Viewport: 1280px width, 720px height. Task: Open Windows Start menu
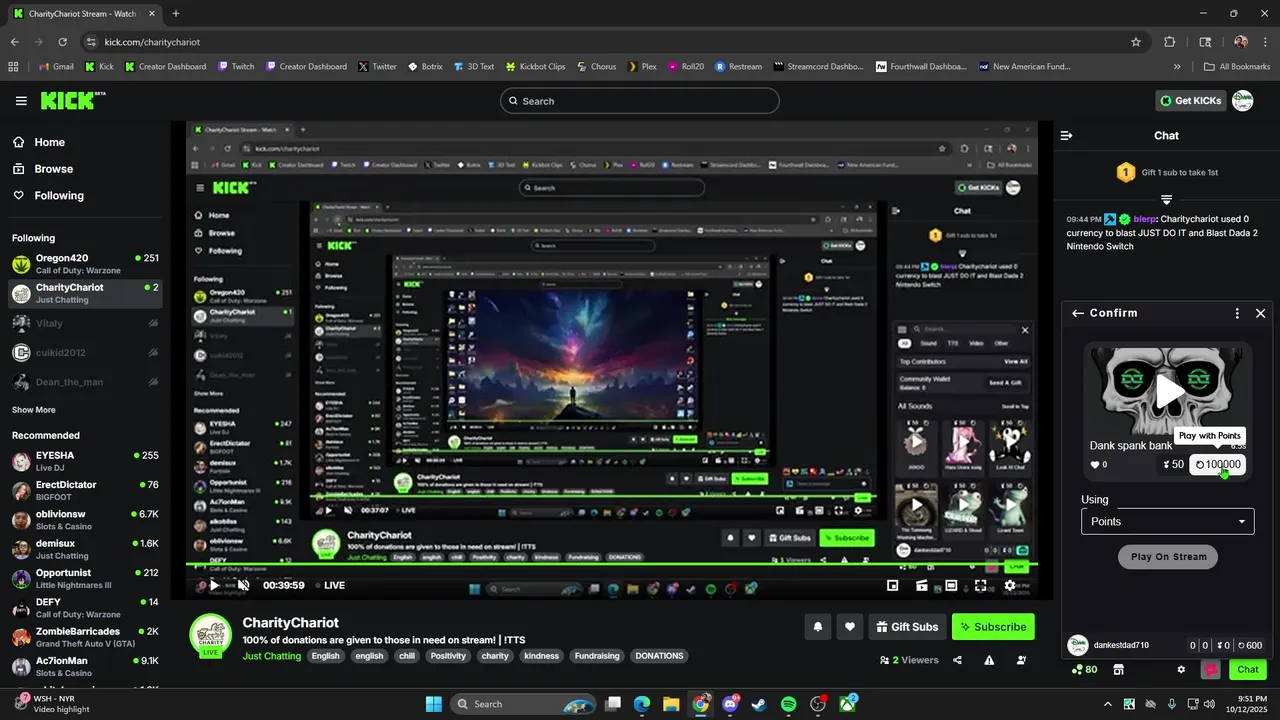pos(433,704)
